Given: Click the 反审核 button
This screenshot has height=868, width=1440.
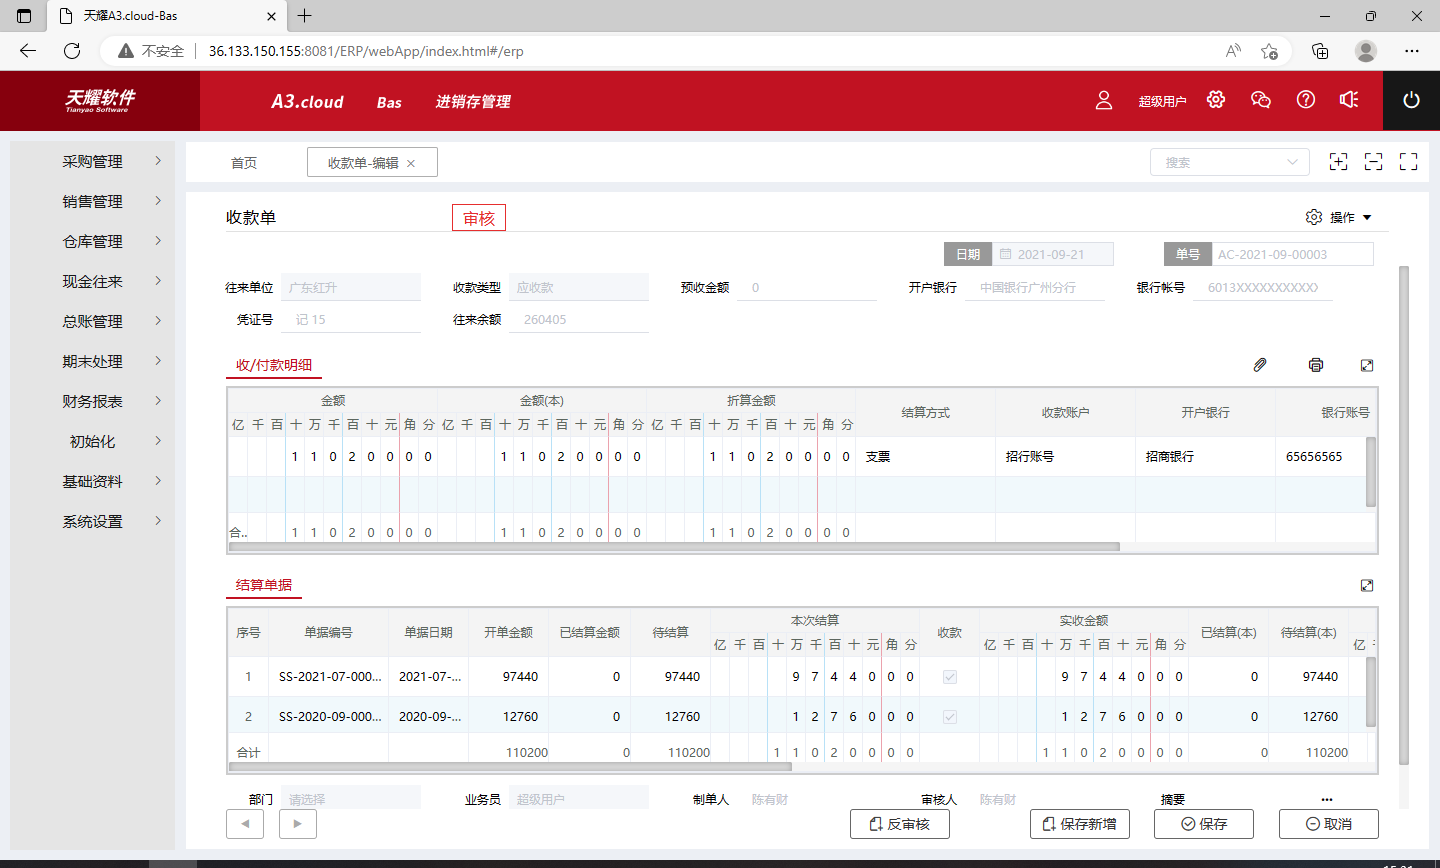Looking at the screenshot, I should pos(900,824).
